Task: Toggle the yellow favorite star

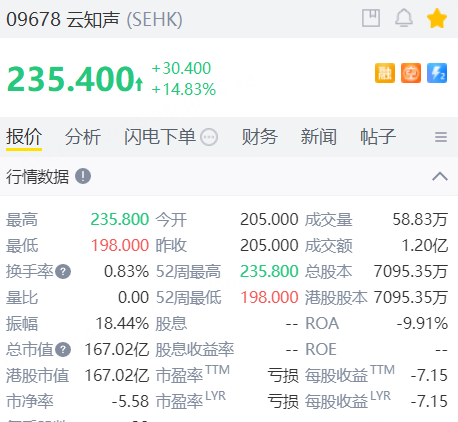Action: click(x=437, y=18)
